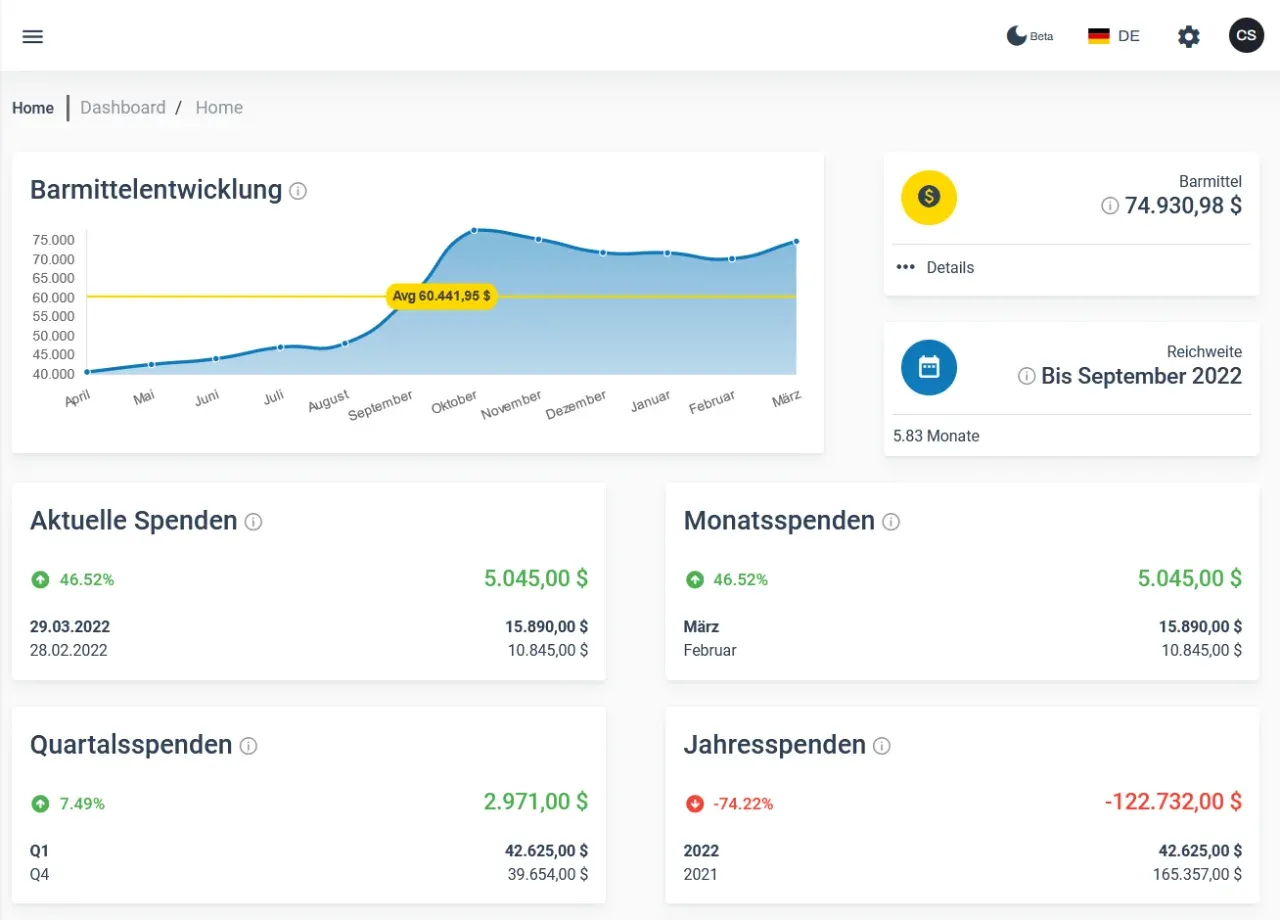Click info icon next to Aktuelle Spenden

coord(254,522)
